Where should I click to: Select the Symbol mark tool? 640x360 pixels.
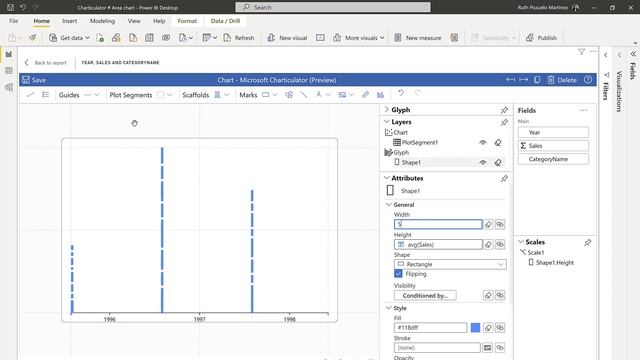pyautogui.click(x=289, y=95)
